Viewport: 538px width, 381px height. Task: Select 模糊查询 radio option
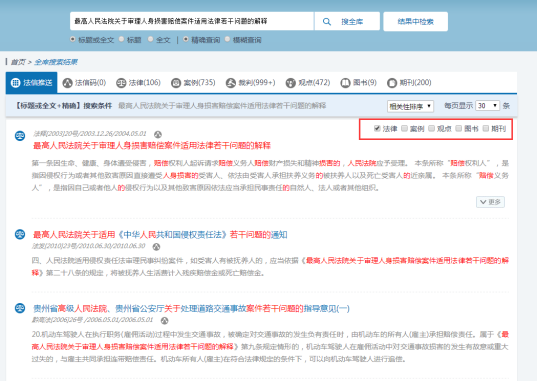pos(227,39)
